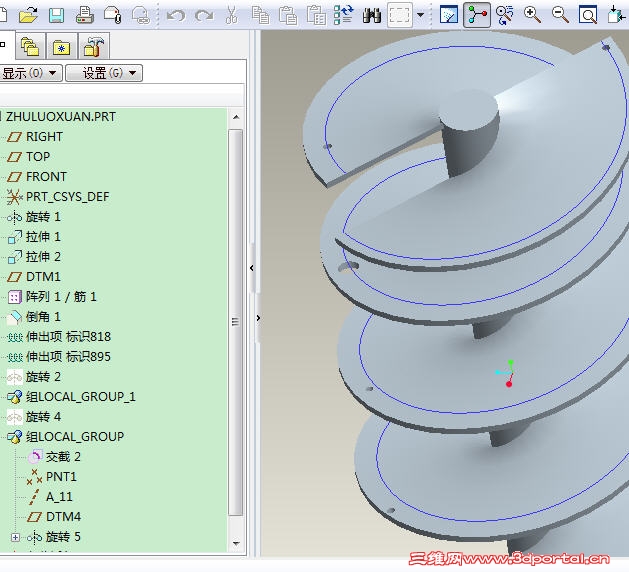Select ZHULUOXUAN.PRT root node
629x572 pixels.
[61, 117]
